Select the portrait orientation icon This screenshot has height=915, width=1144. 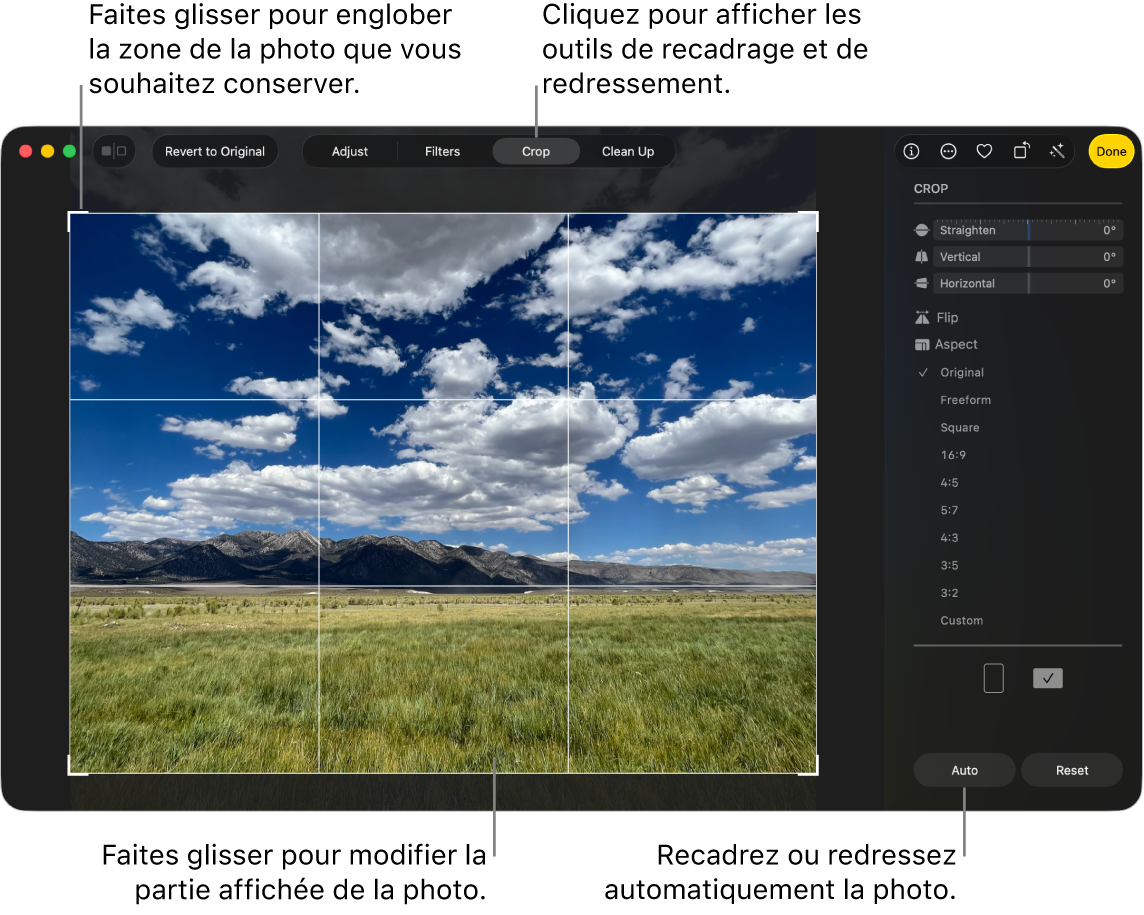(x=993, y=679)
